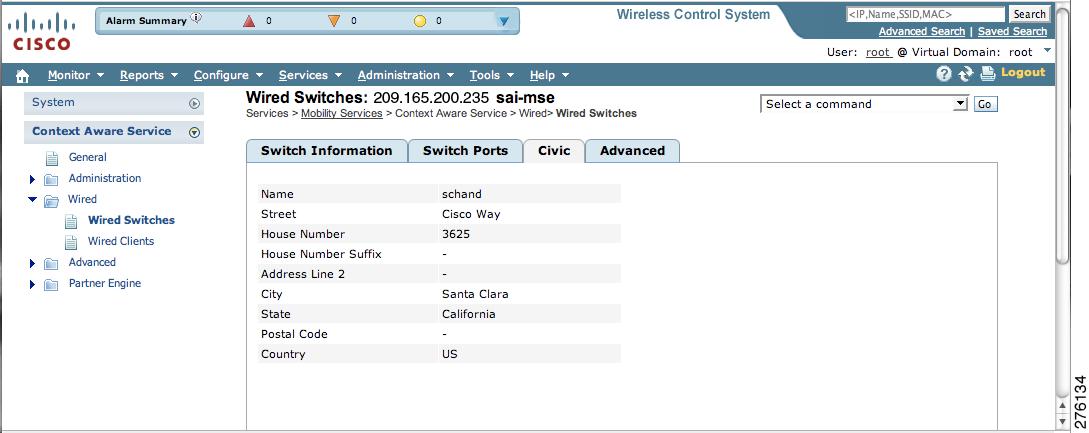Switch to the Switch Information tab
Viewport: 1089px width, 433px height.
tap(326, 151)
